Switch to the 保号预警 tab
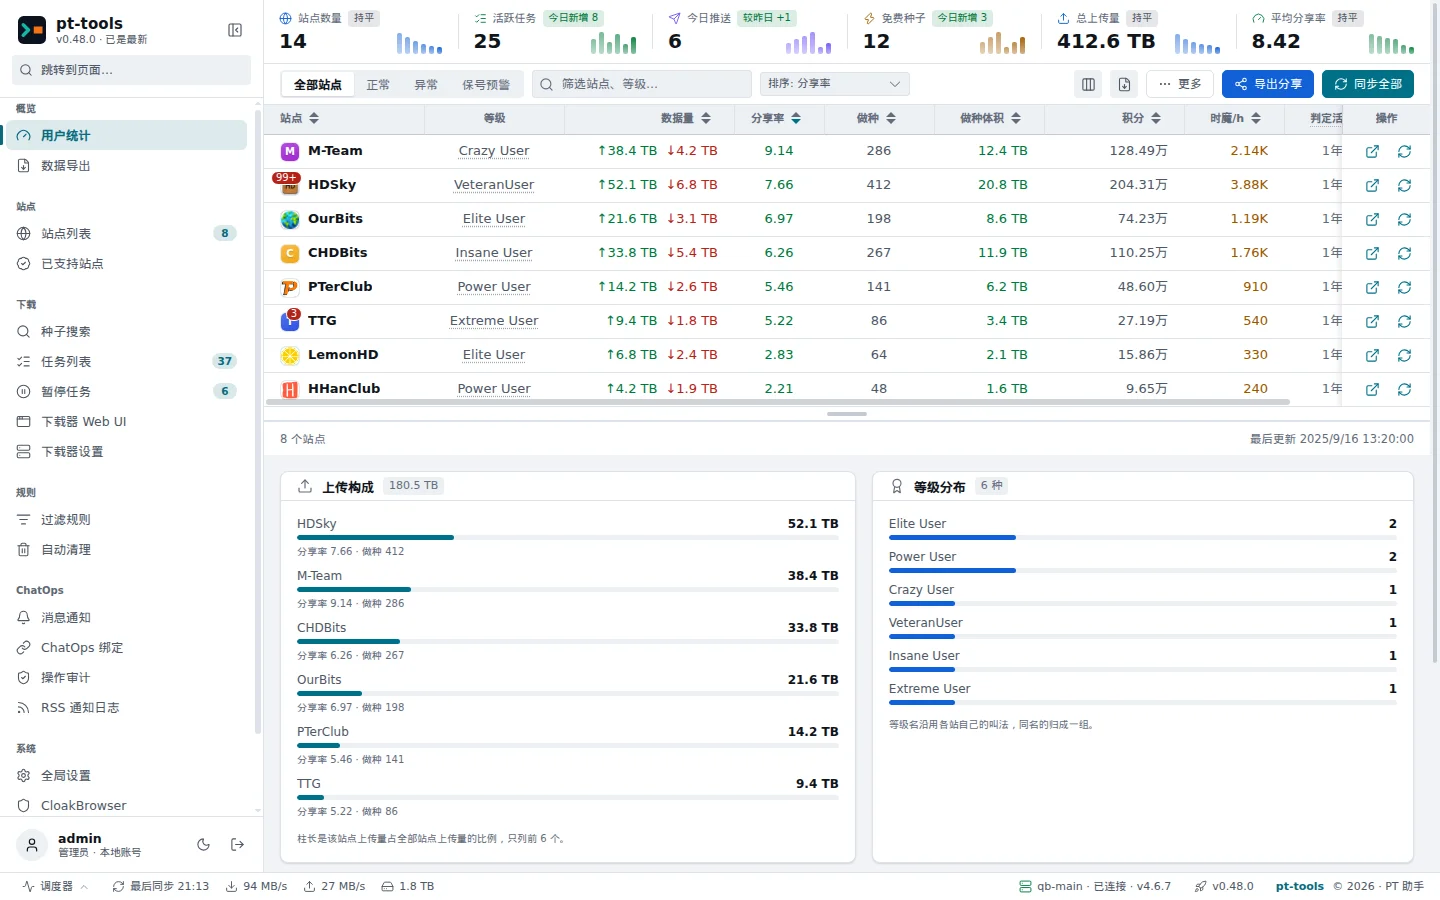Viewport: 1440px width, 900px height. point(486,84)
